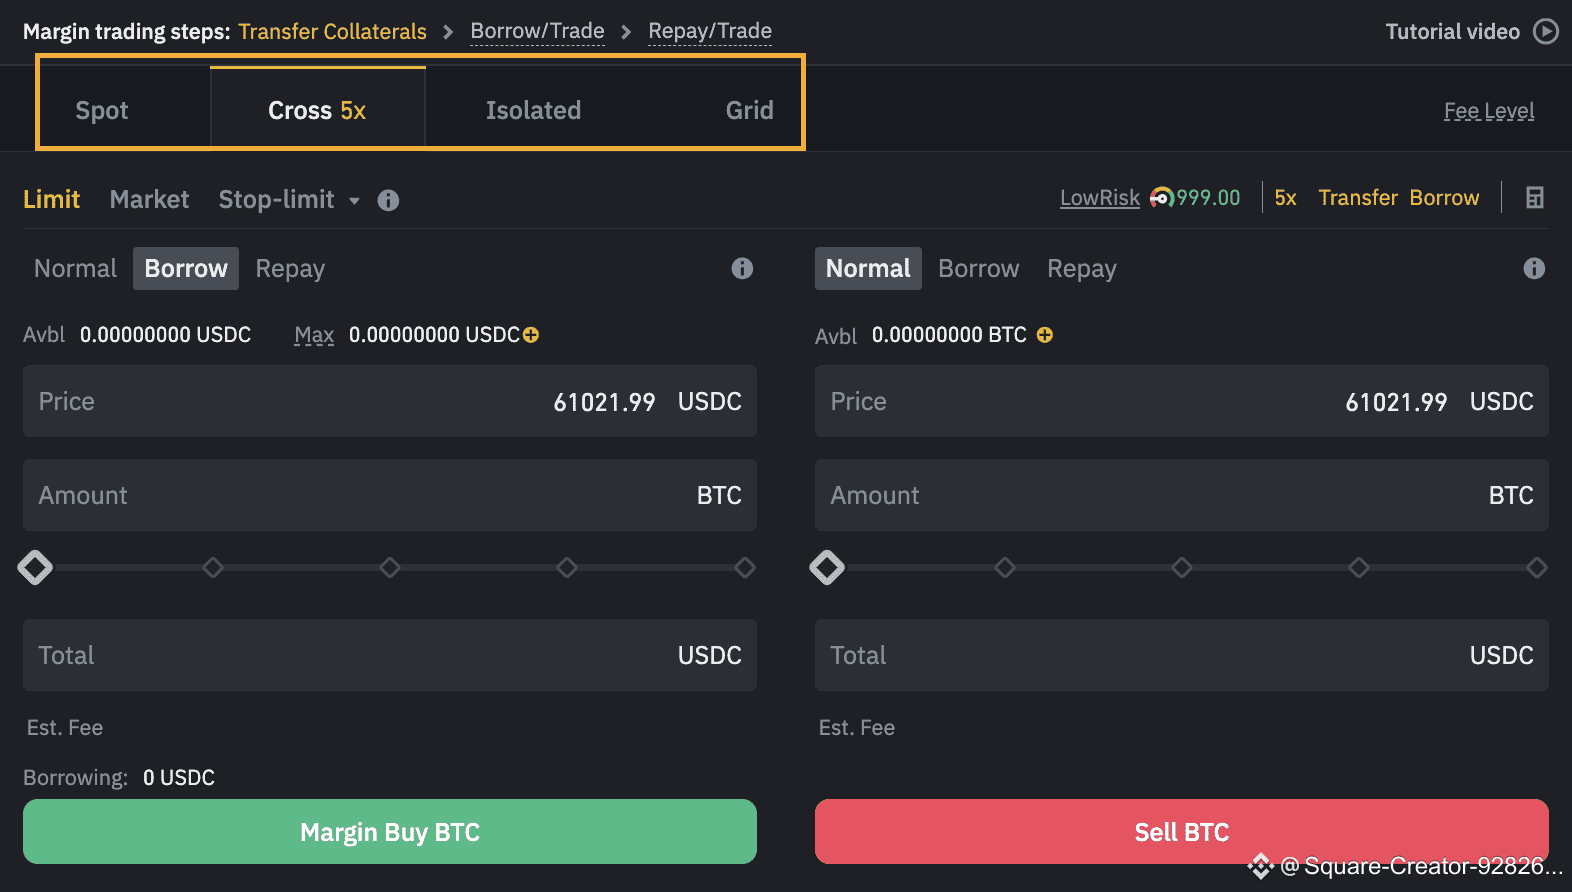
Task: Expand the Stop-limit dropdown arrow
Action: pos(354,201)
